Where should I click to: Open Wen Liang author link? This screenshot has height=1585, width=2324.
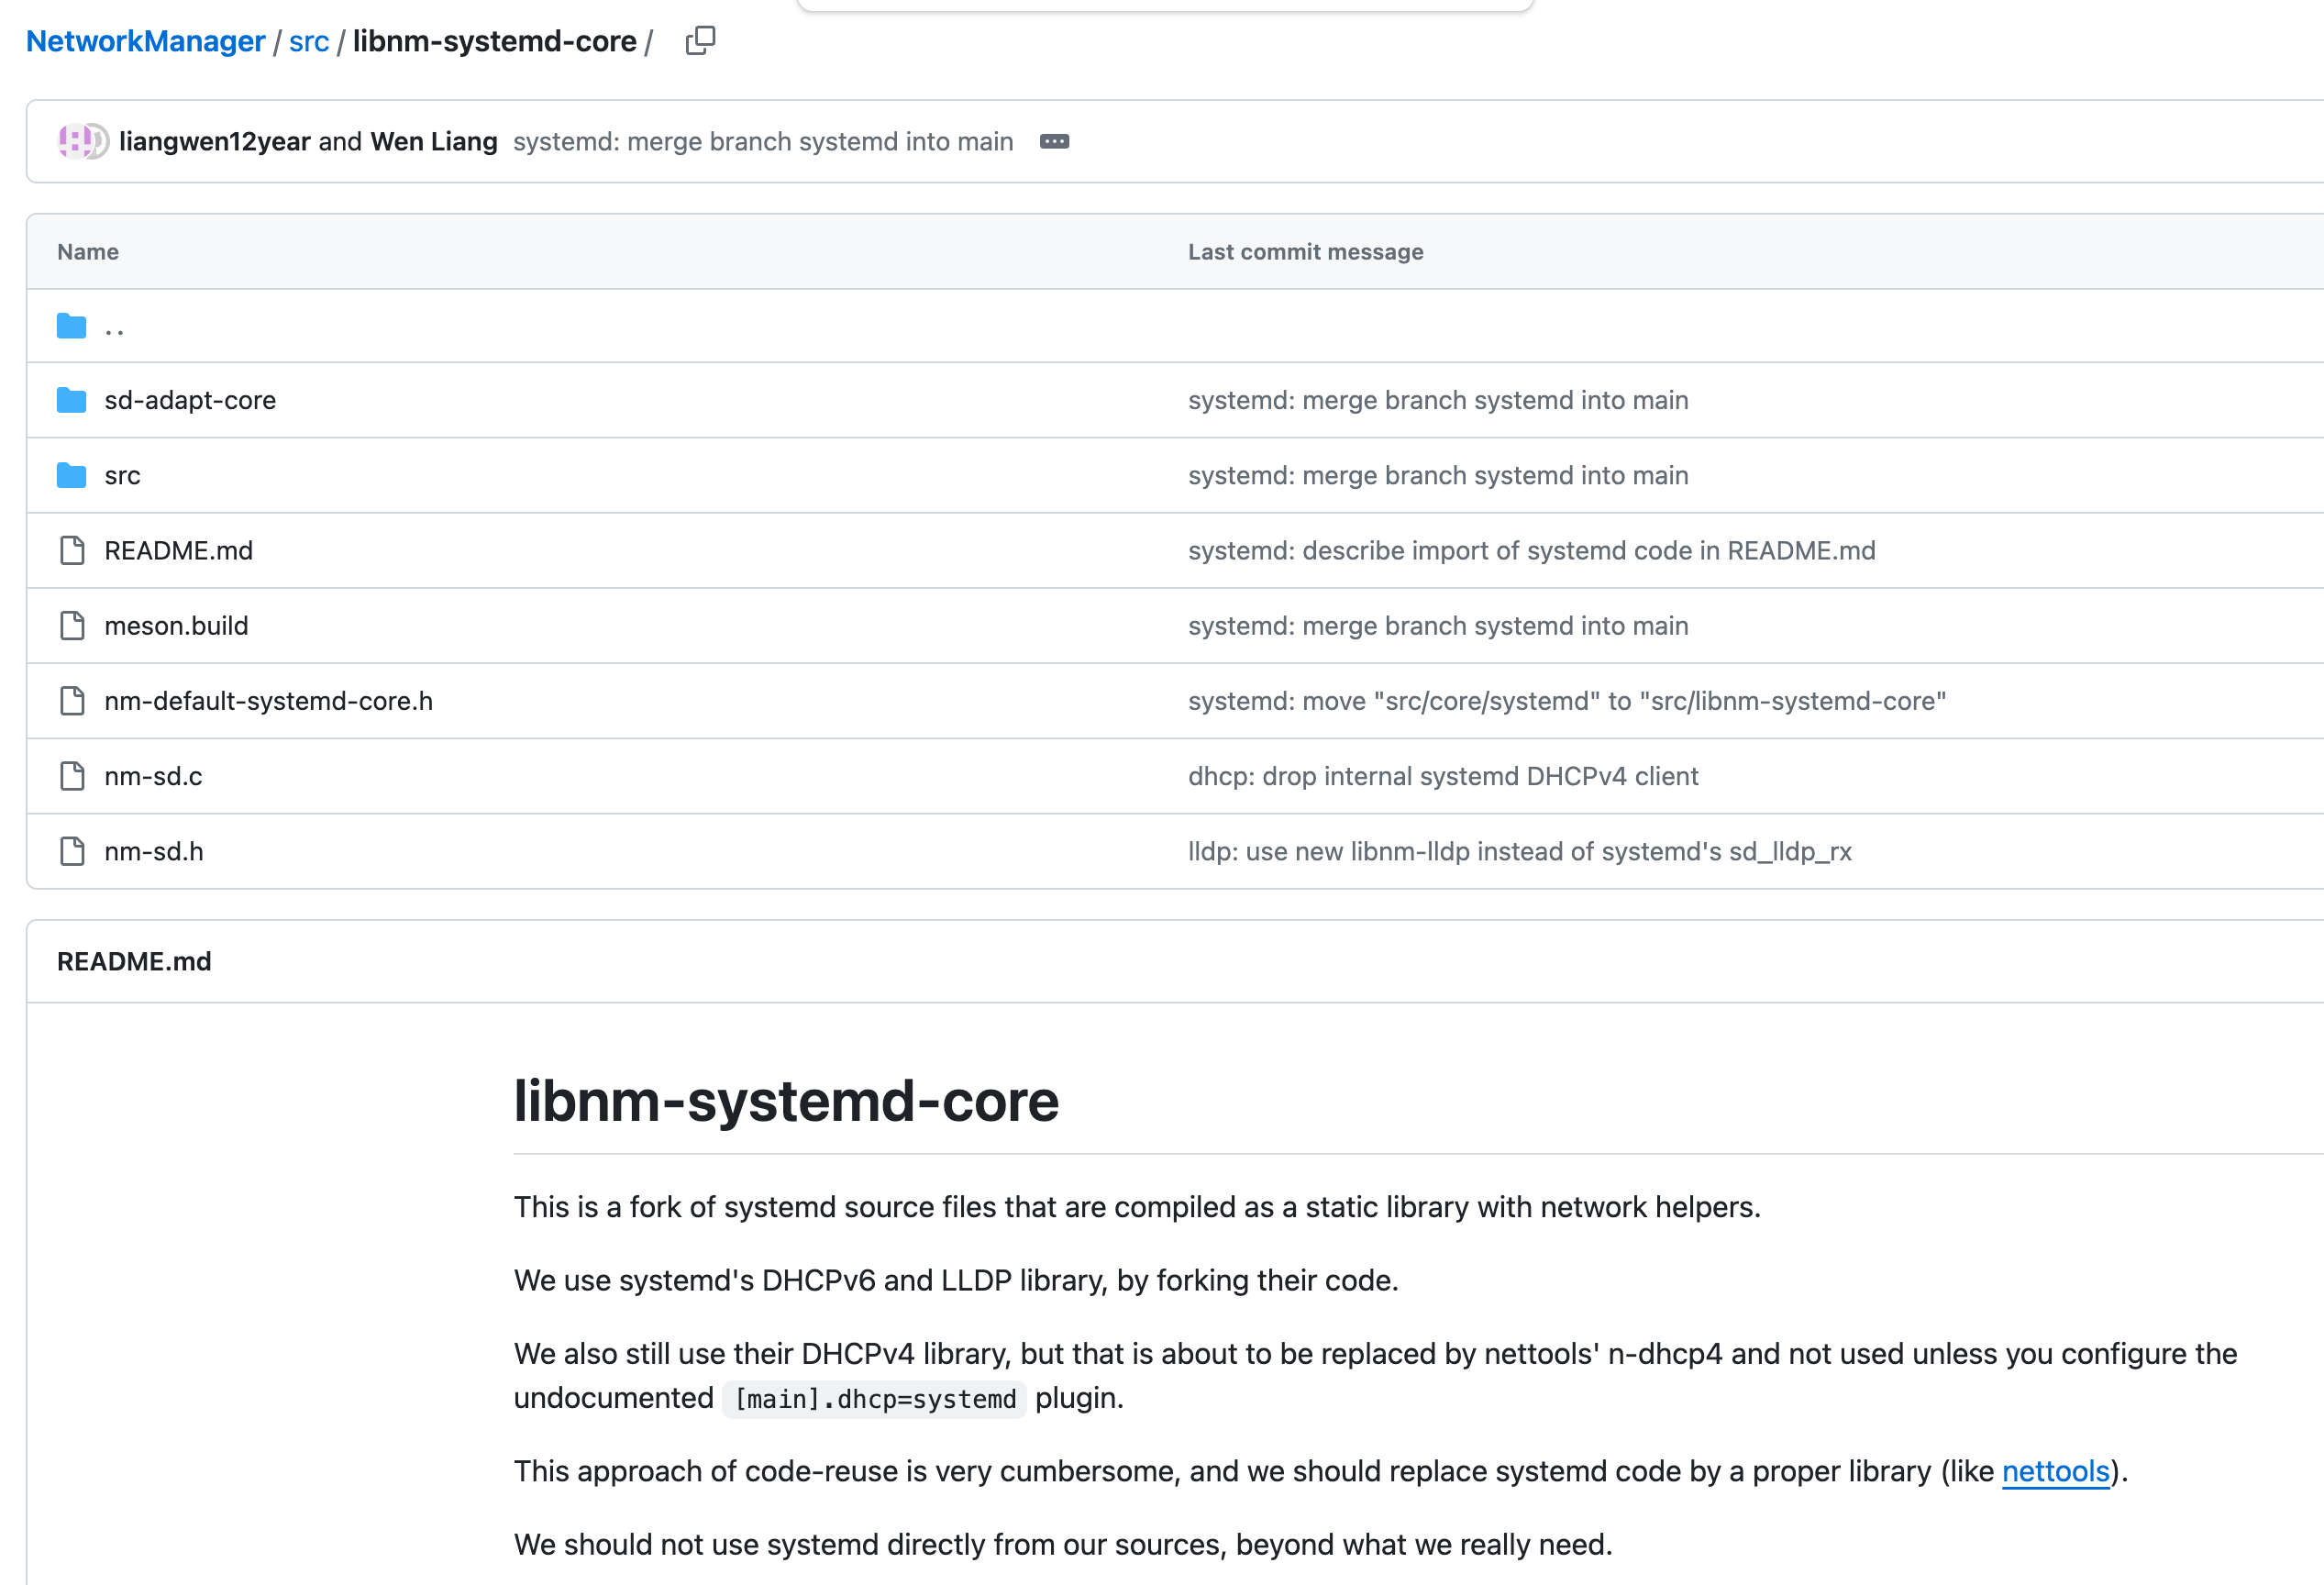(x=434, y=142)
